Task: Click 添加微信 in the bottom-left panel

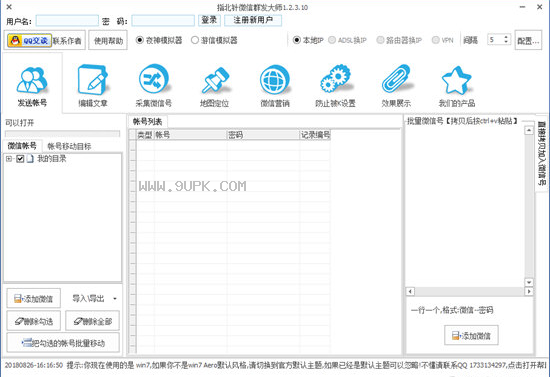Action: coord(34,298)
